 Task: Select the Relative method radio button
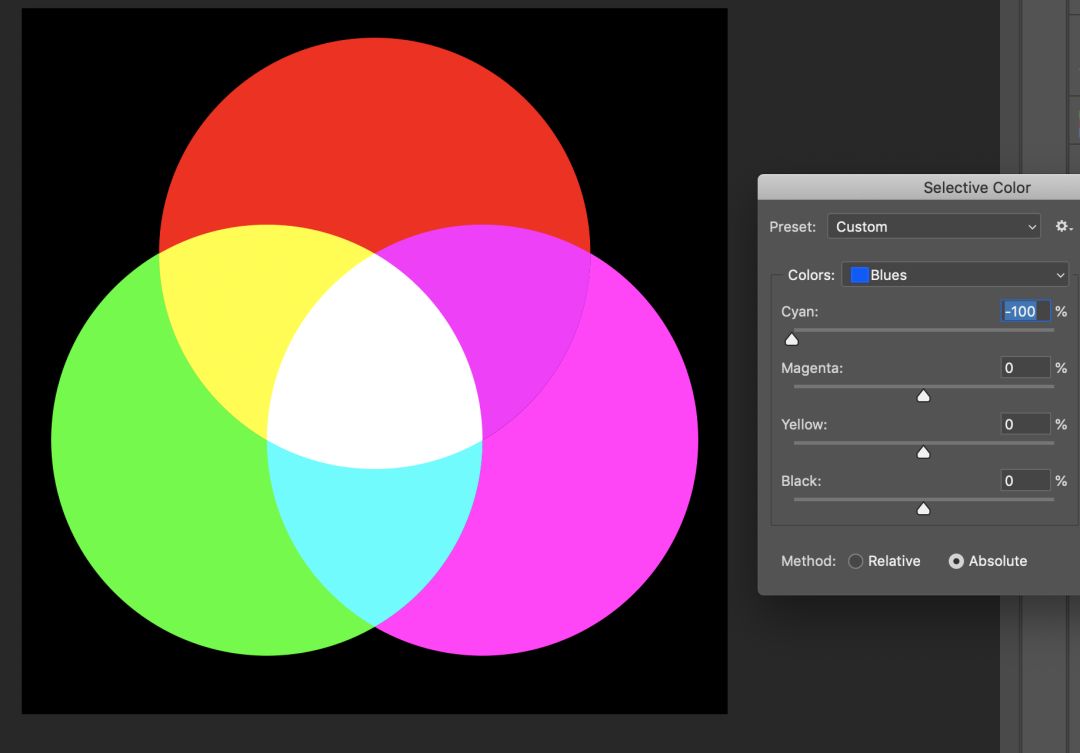[x=855, y=561]
